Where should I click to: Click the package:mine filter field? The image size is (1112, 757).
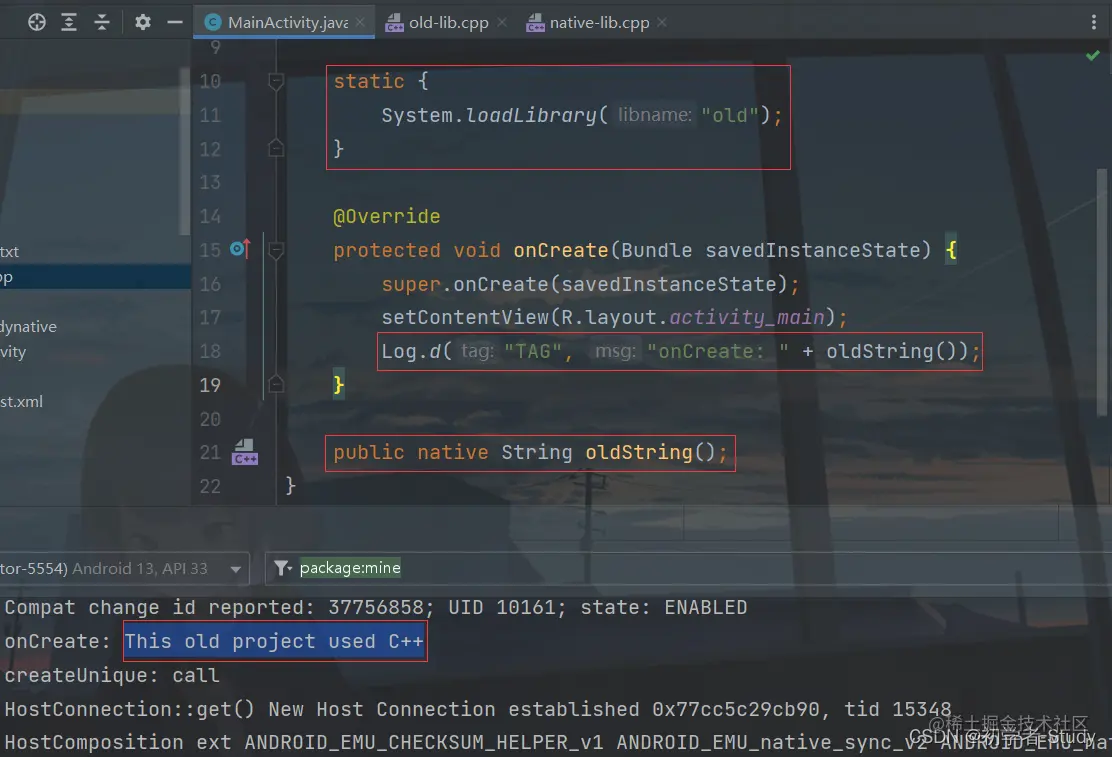[x=350, y=568]
